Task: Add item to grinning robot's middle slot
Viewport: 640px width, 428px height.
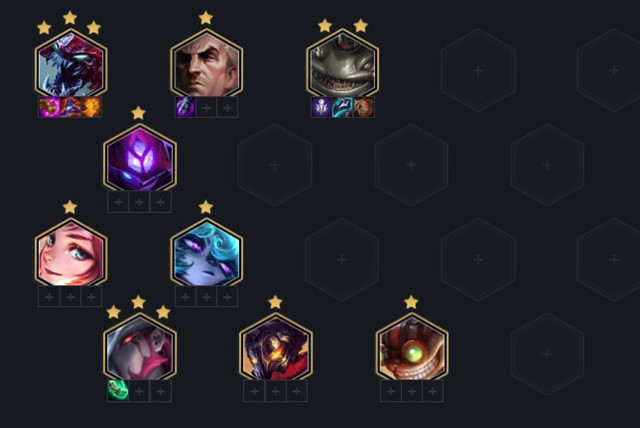Action: pyautogui.click(x=412, y=391)
